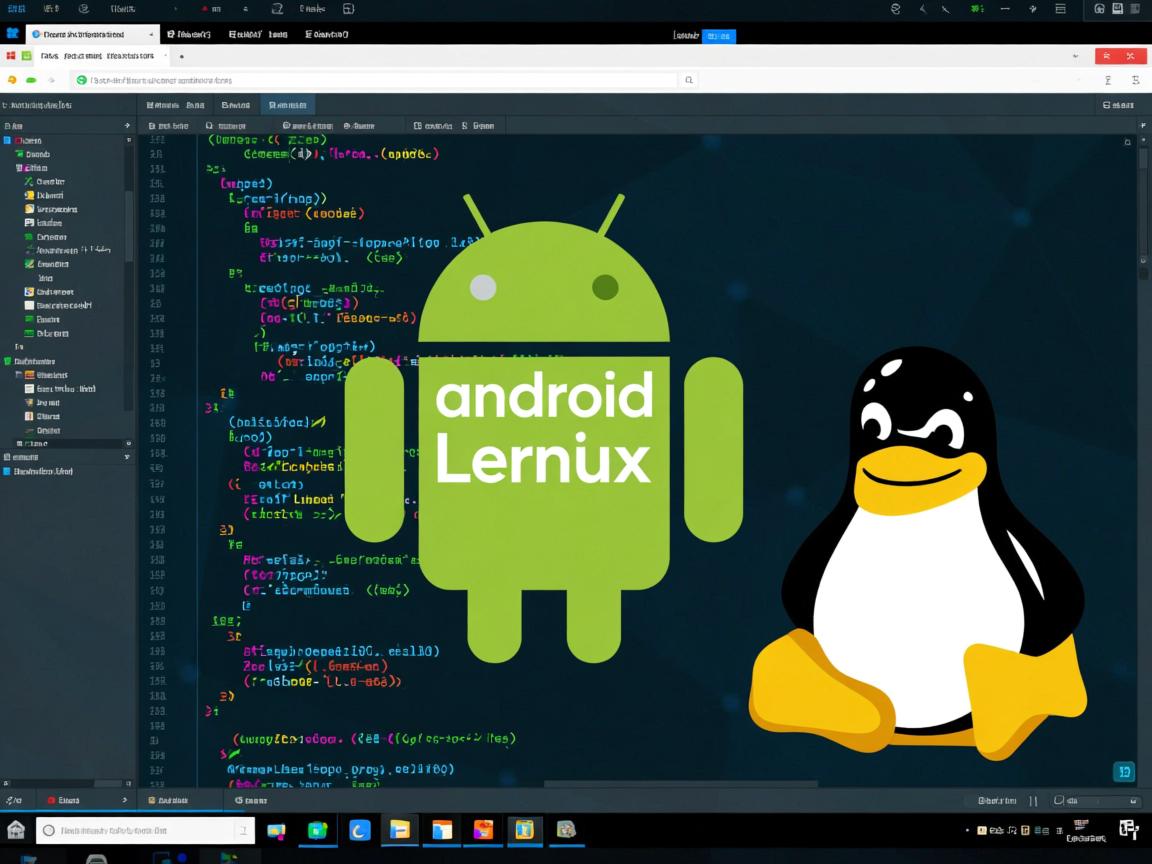
Task: Open the search icon in the address bar
Action: click(689, 79)
